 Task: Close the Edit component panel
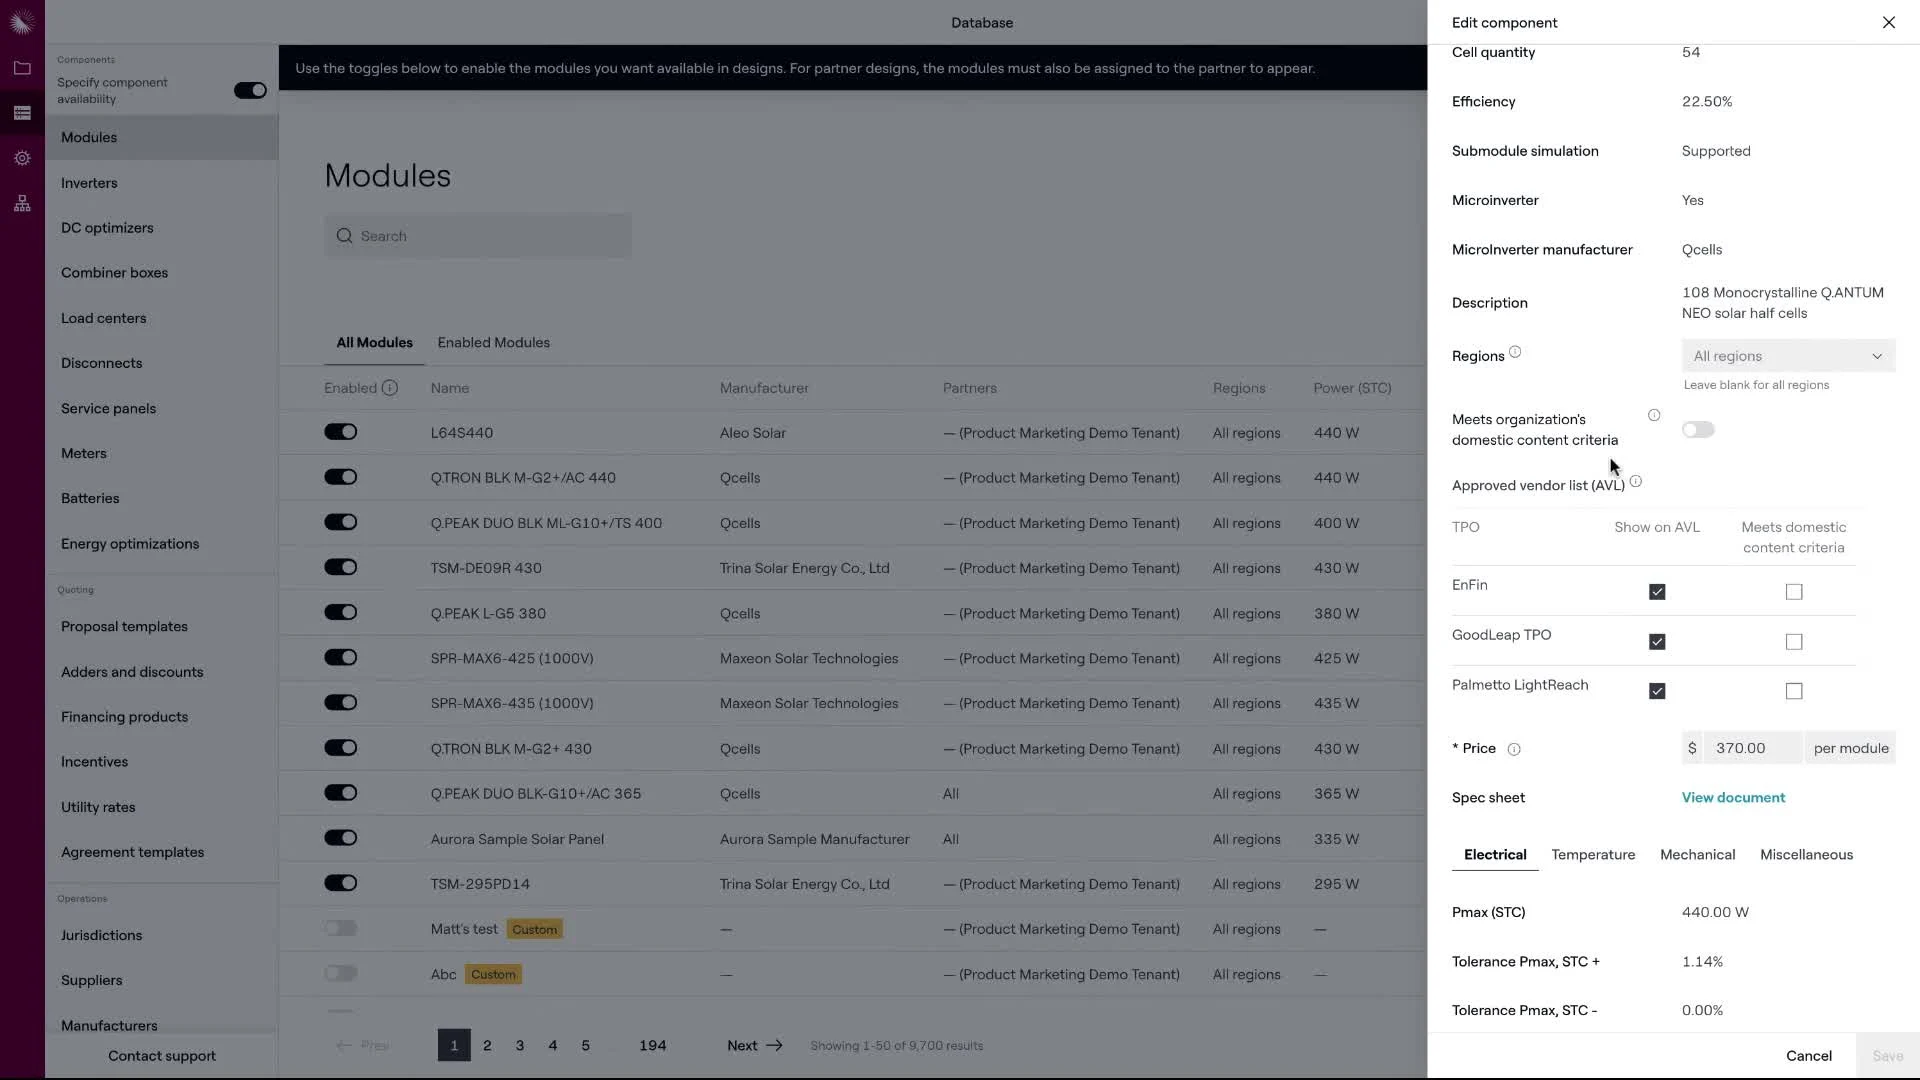(x=1888, y=22)
